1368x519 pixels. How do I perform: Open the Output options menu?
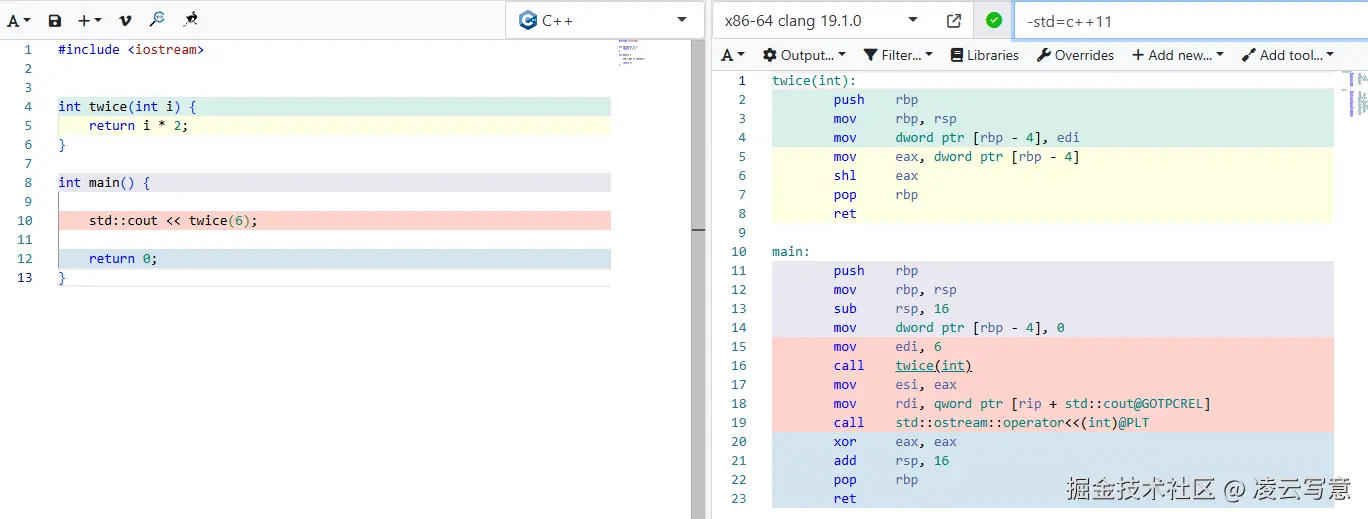coord(804,55)
